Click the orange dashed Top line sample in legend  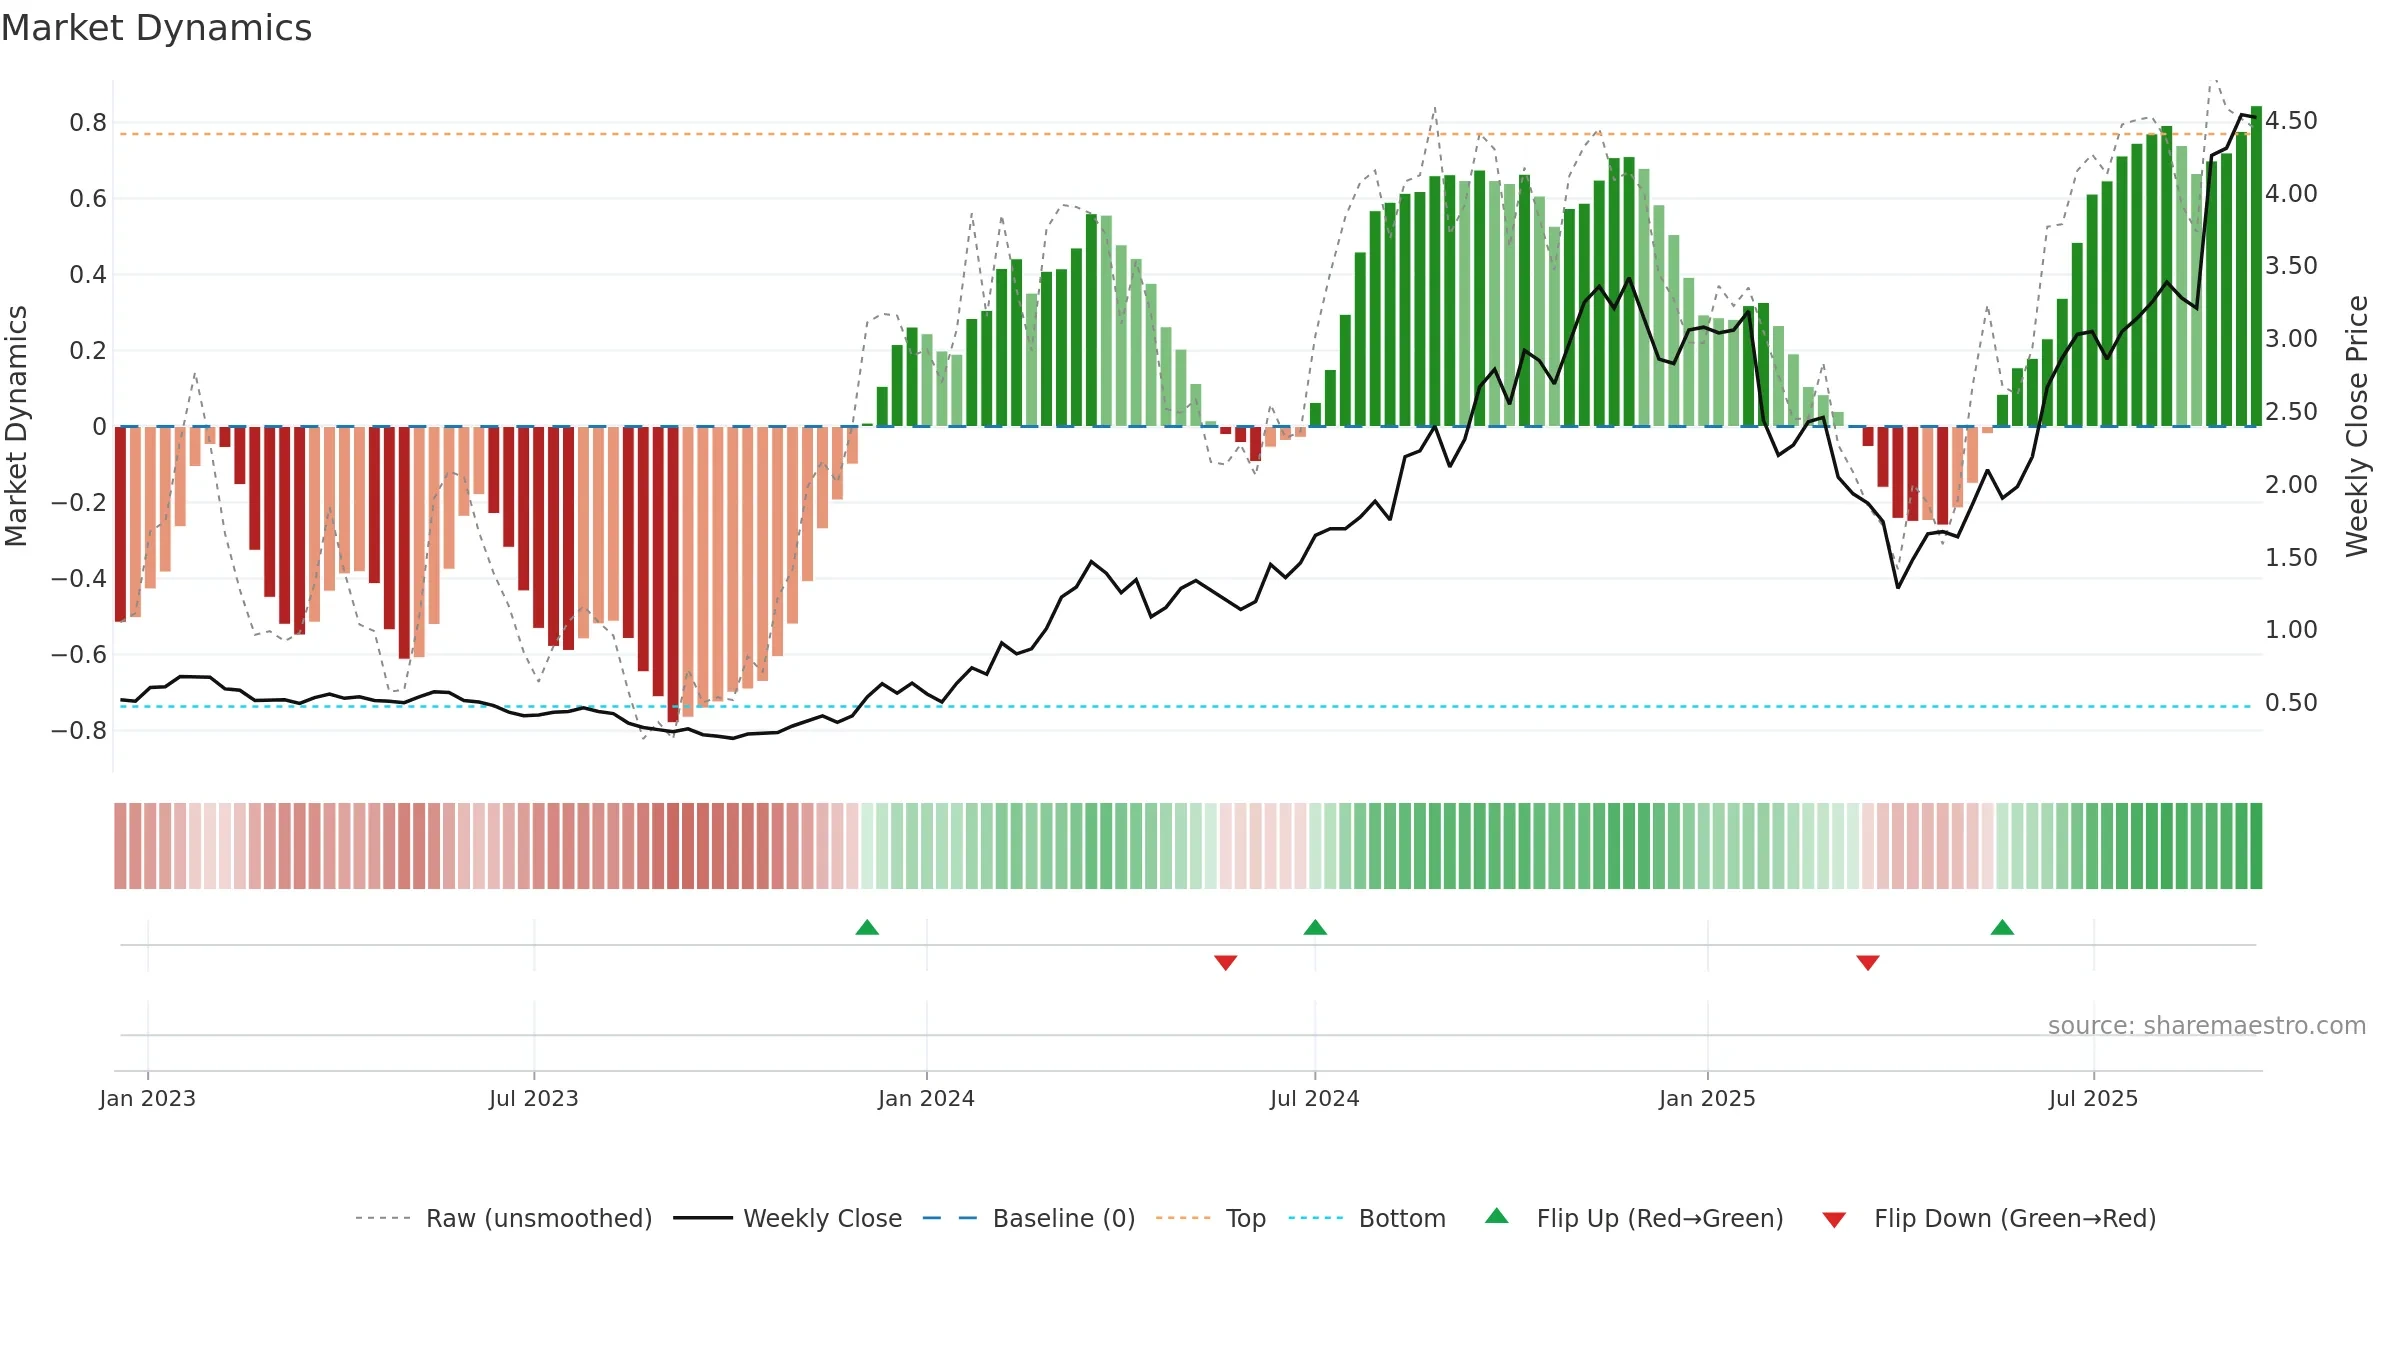[x=1183, y=1218]
